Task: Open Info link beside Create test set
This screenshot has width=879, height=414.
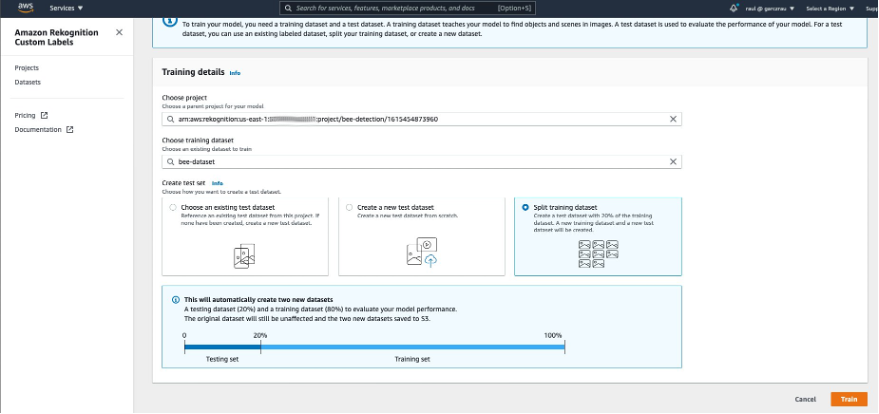Action: [218, 183]
